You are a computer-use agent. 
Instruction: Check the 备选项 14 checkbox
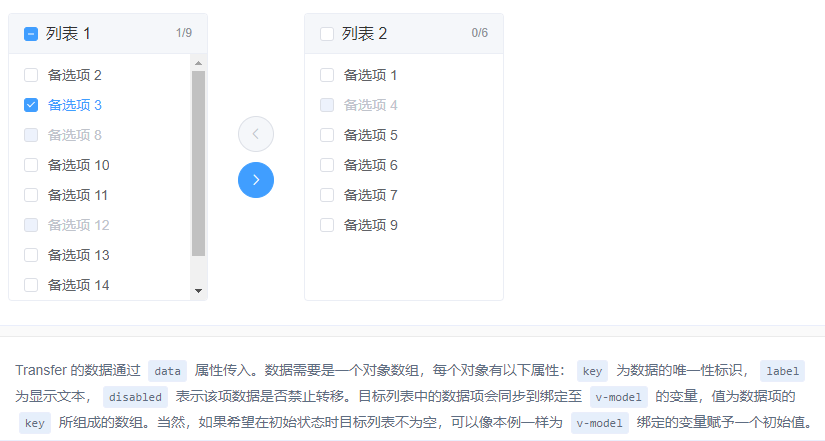coord(31,285)
